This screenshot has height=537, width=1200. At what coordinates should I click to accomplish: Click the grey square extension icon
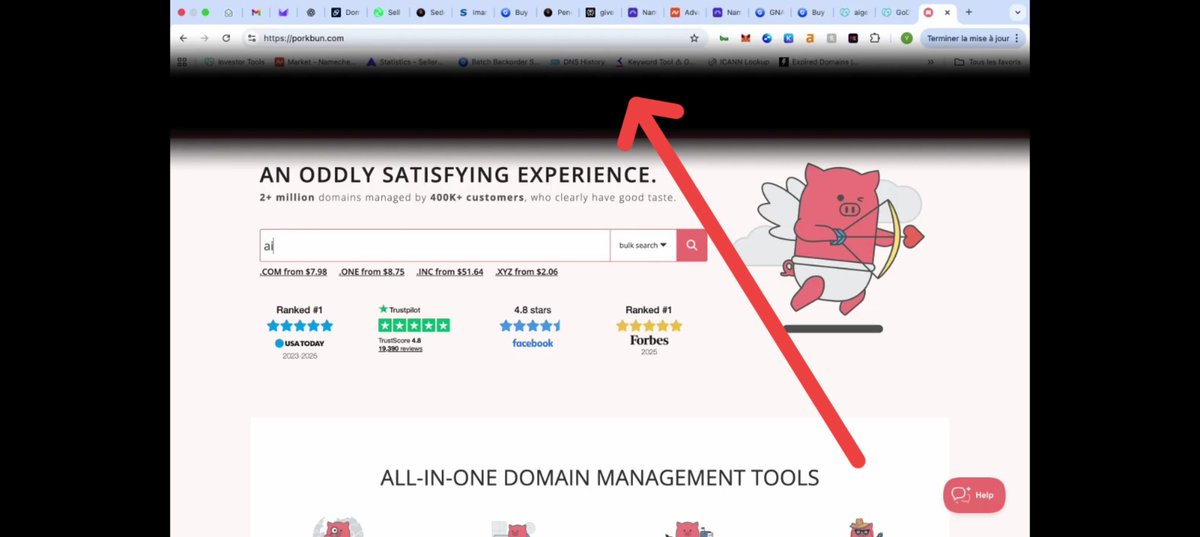point(832,38)
